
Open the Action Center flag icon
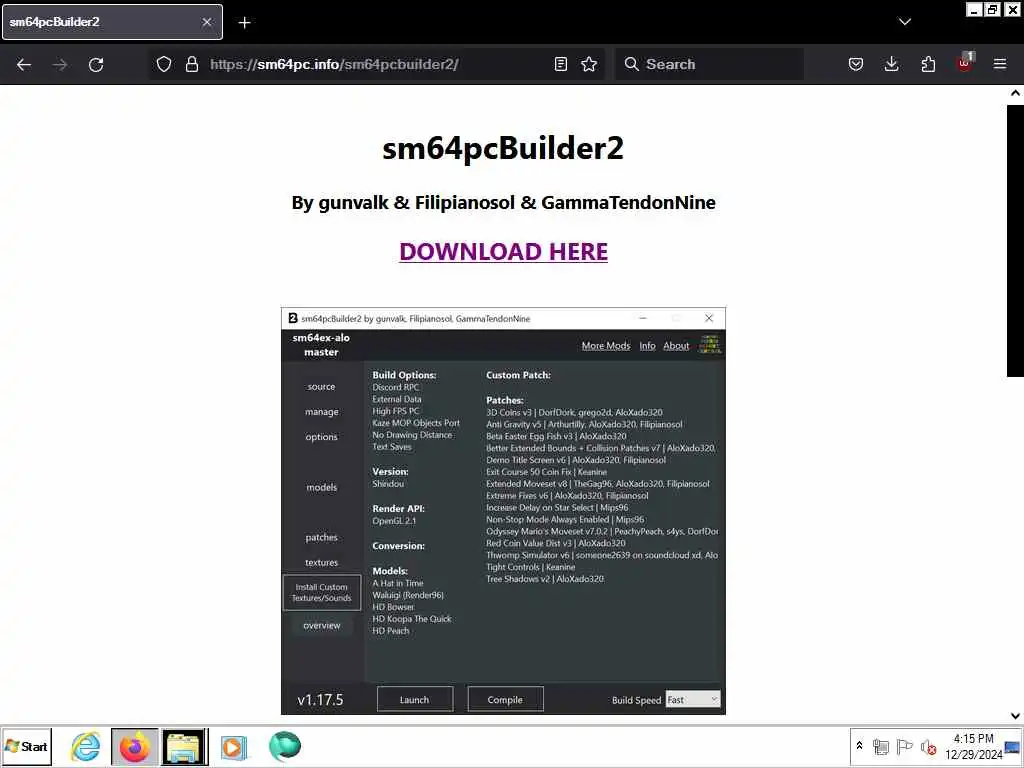coord(904,746)
